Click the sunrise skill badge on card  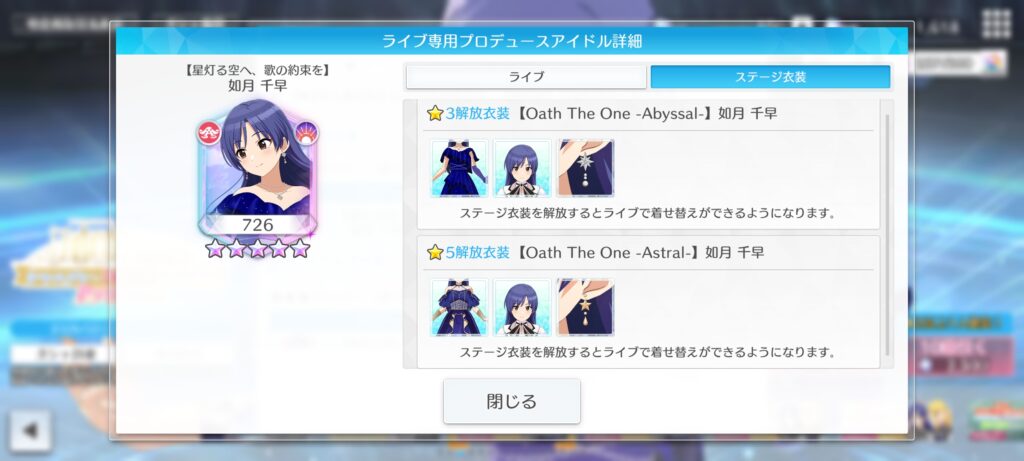coord(306,133)
